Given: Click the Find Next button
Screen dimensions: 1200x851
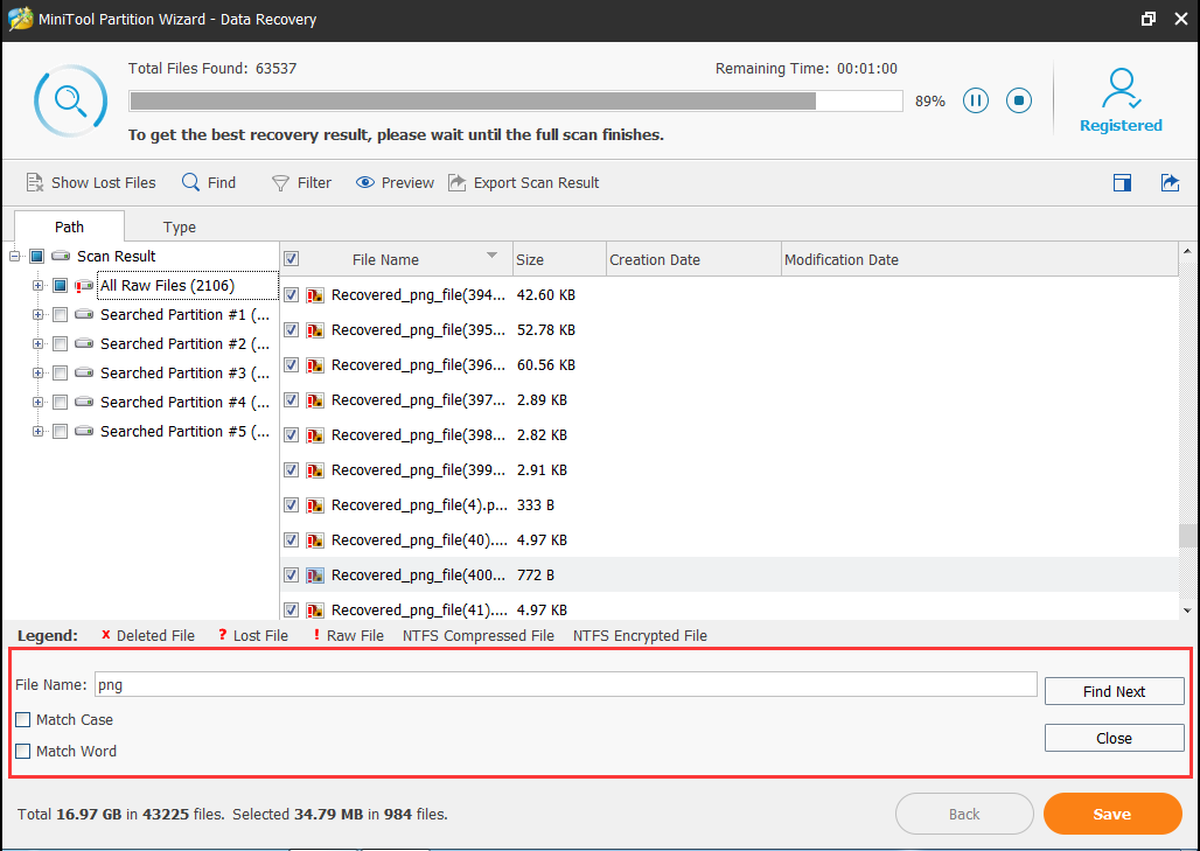Looking at the screenshot, I should coord(1114,691).
